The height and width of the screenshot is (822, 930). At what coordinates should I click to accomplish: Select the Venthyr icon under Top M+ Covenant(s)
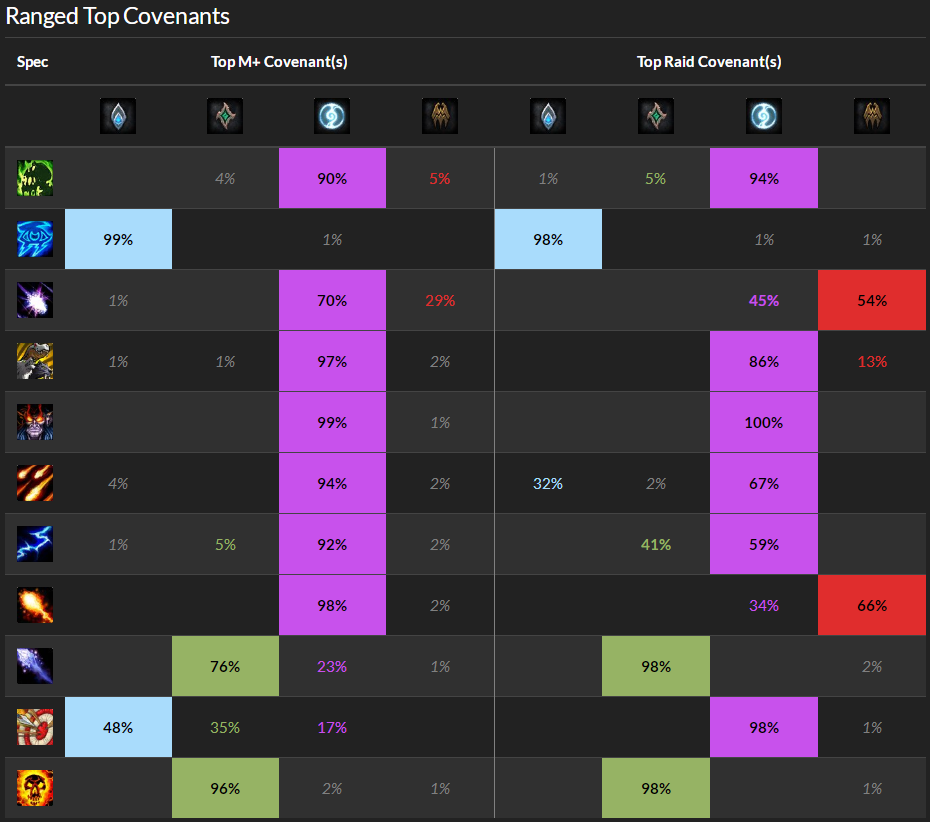pyautogui.click(x=439, y=116)
